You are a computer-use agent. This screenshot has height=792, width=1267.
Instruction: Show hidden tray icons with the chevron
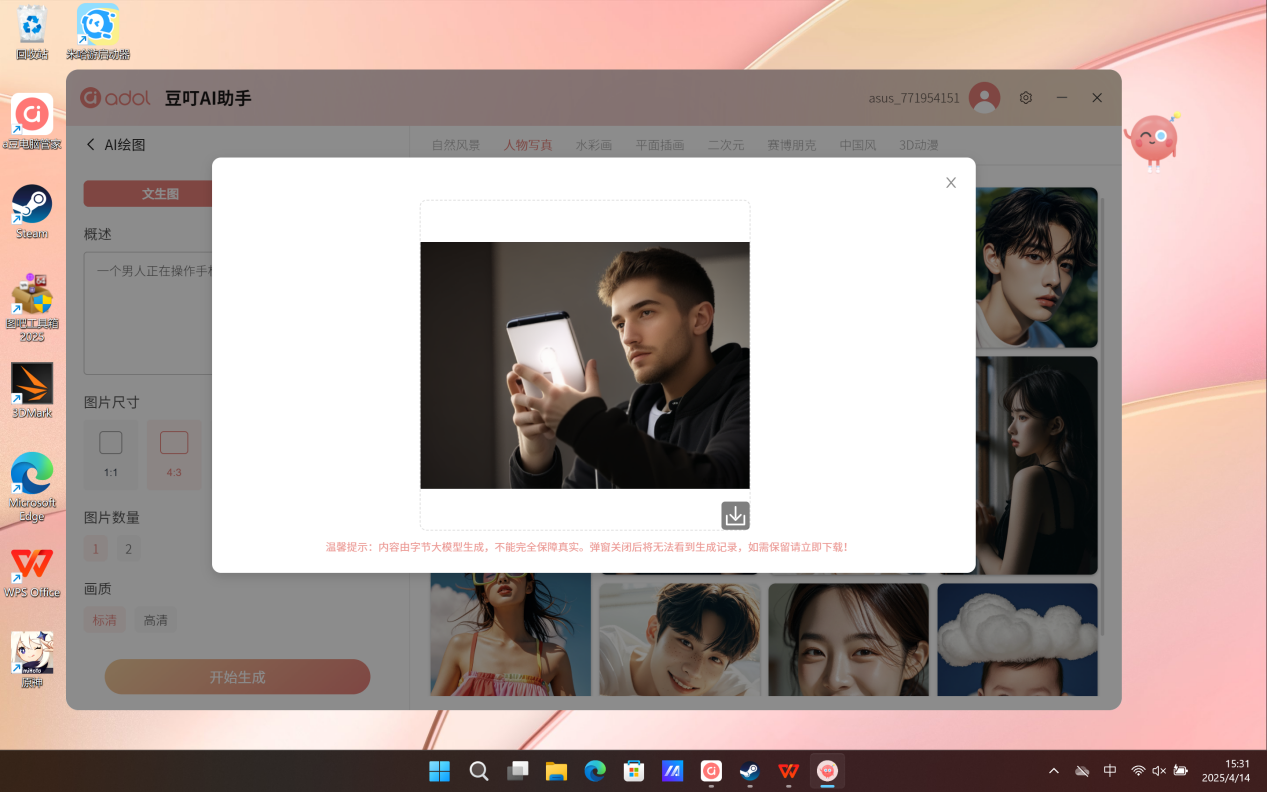click(x=1054, y=771)
